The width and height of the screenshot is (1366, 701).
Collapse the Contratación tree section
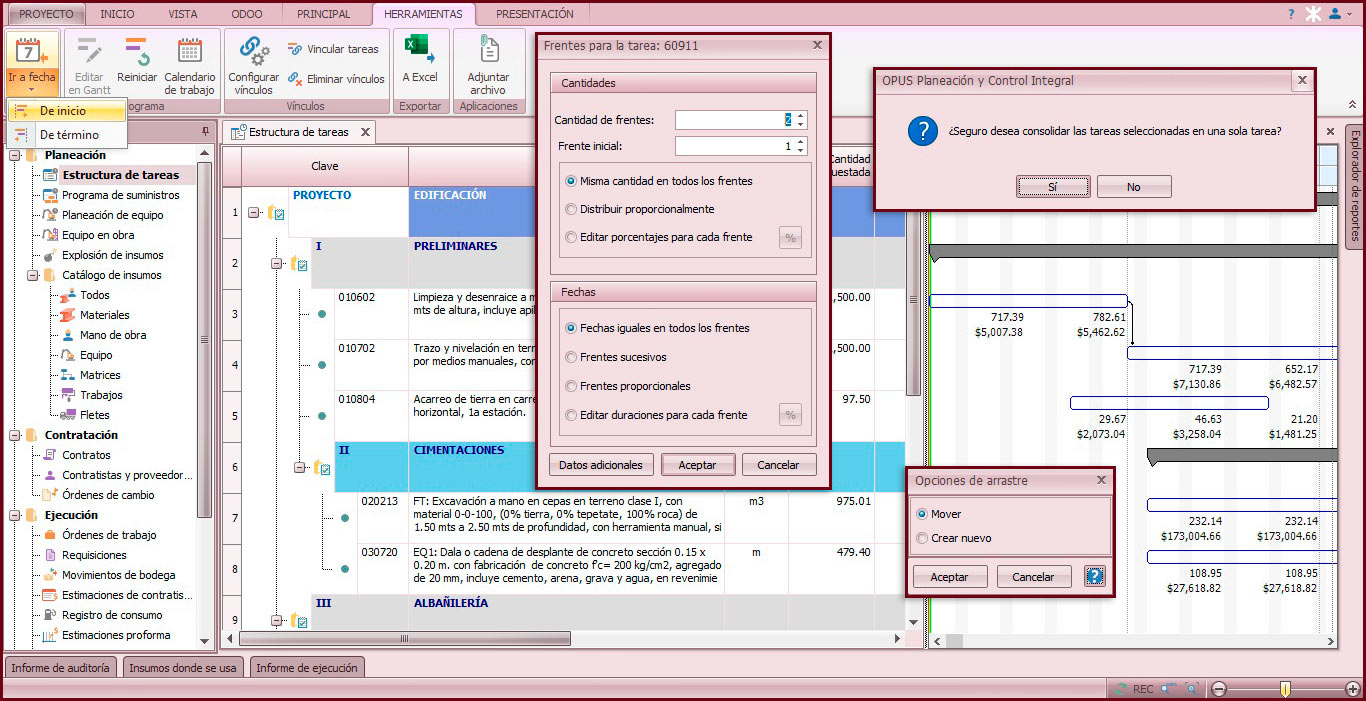(x=15, y=435)
